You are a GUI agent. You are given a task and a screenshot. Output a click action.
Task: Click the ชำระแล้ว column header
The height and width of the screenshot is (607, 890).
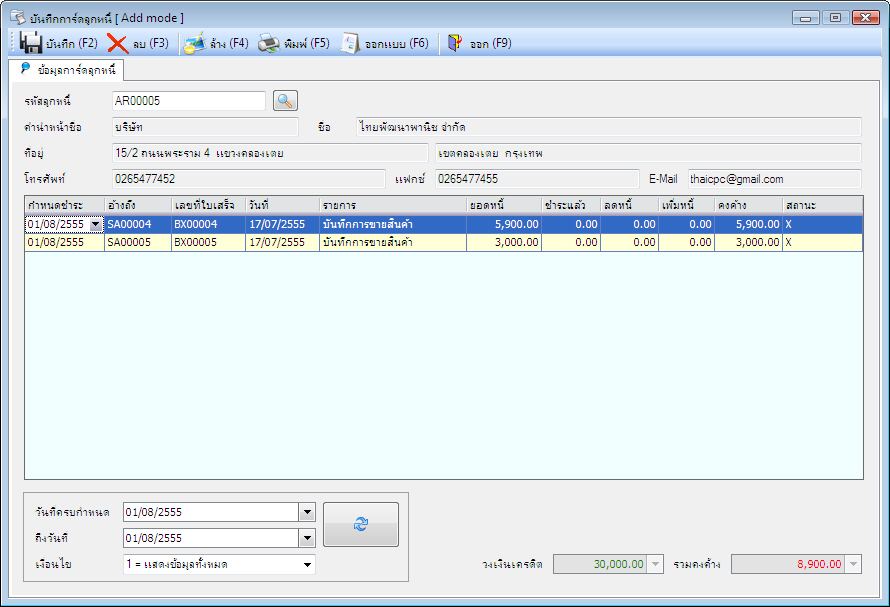coord(571,205)
